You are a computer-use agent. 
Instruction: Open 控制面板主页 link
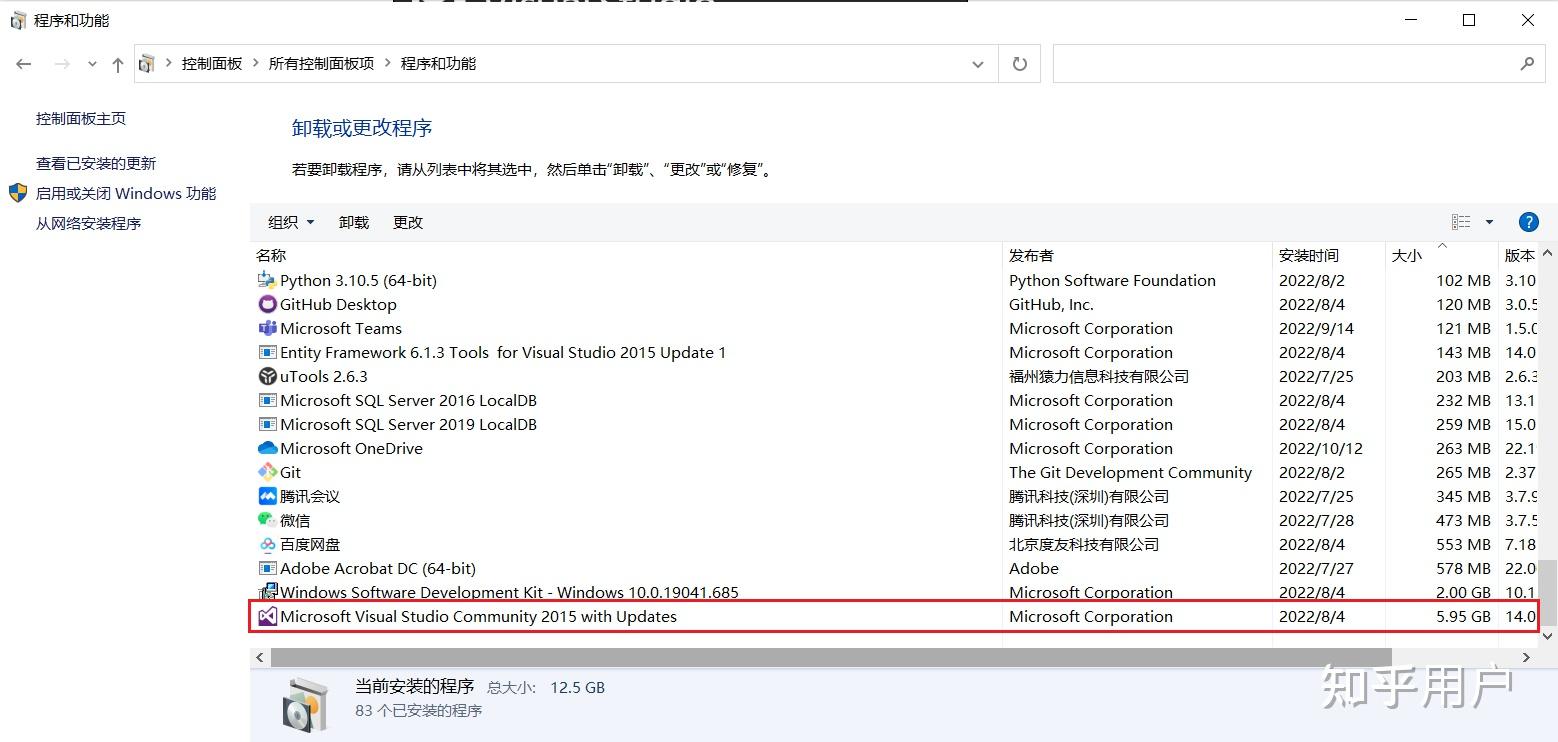pyautogui.click(x=81, y=118)
